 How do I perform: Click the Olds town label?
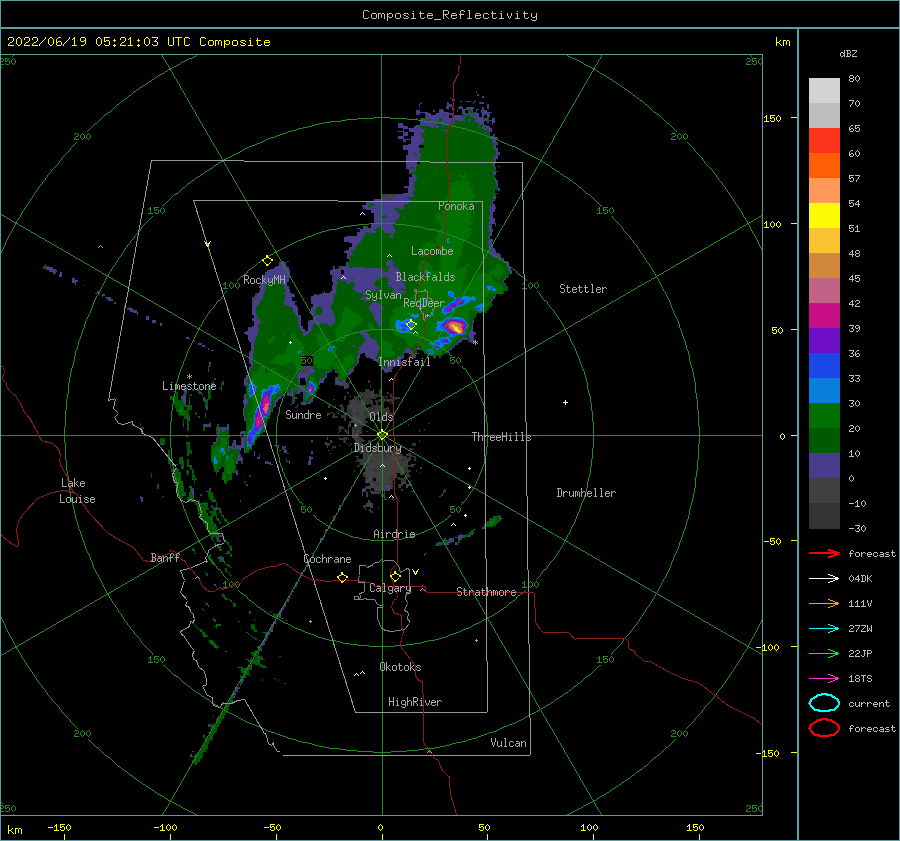tap(381, 417)
